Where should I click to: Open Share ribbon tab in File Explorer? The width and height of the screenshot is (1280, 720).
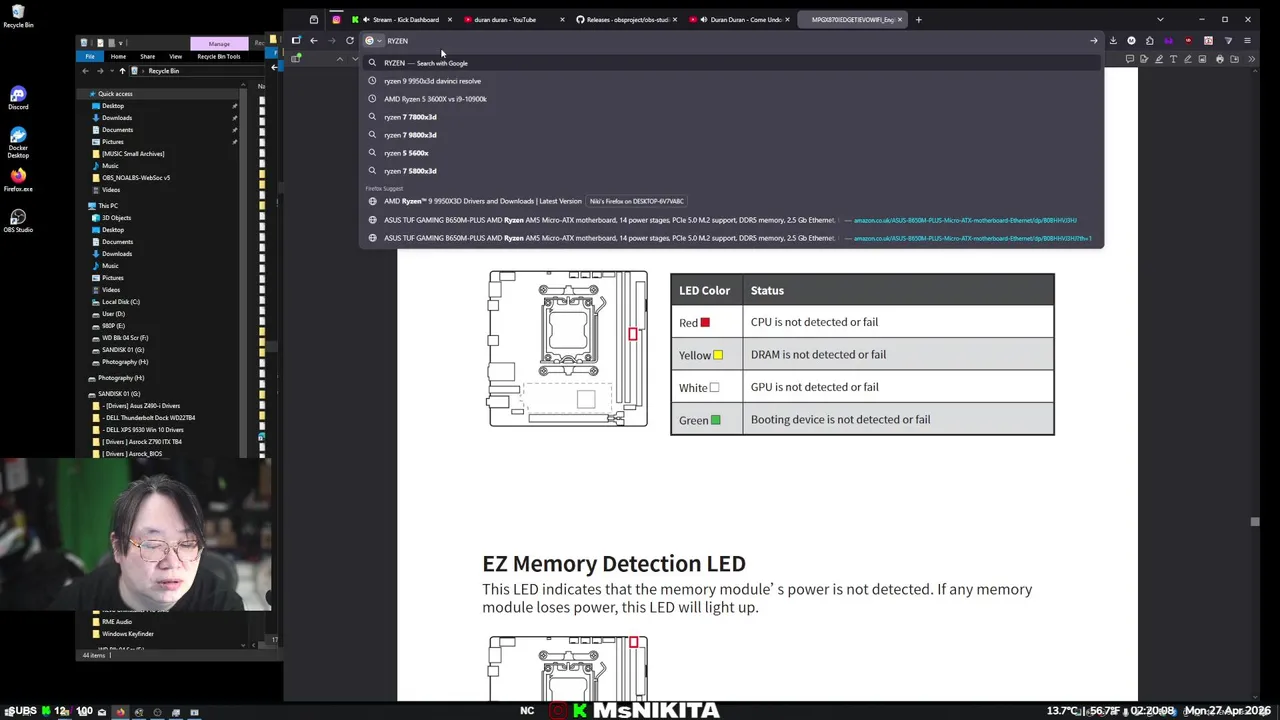pyautogui.click(x=147, y=56)
